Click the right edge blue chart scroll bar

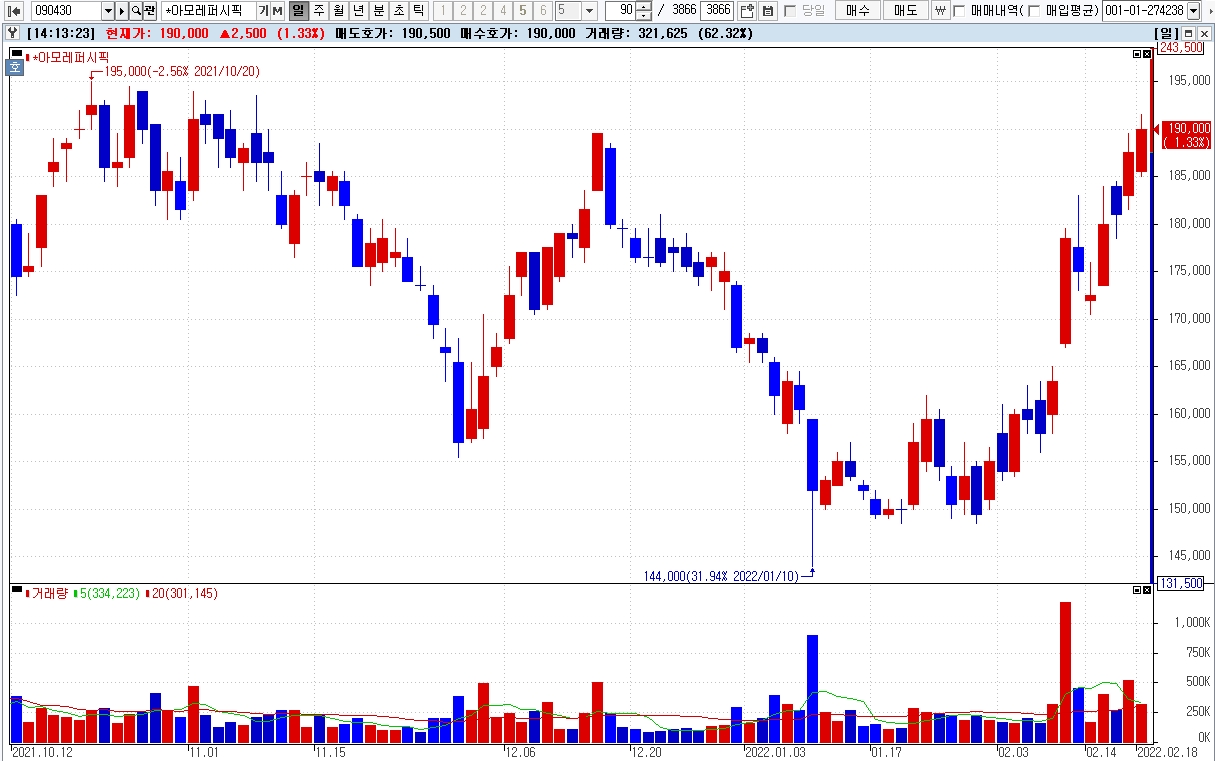coord(1152,365)
